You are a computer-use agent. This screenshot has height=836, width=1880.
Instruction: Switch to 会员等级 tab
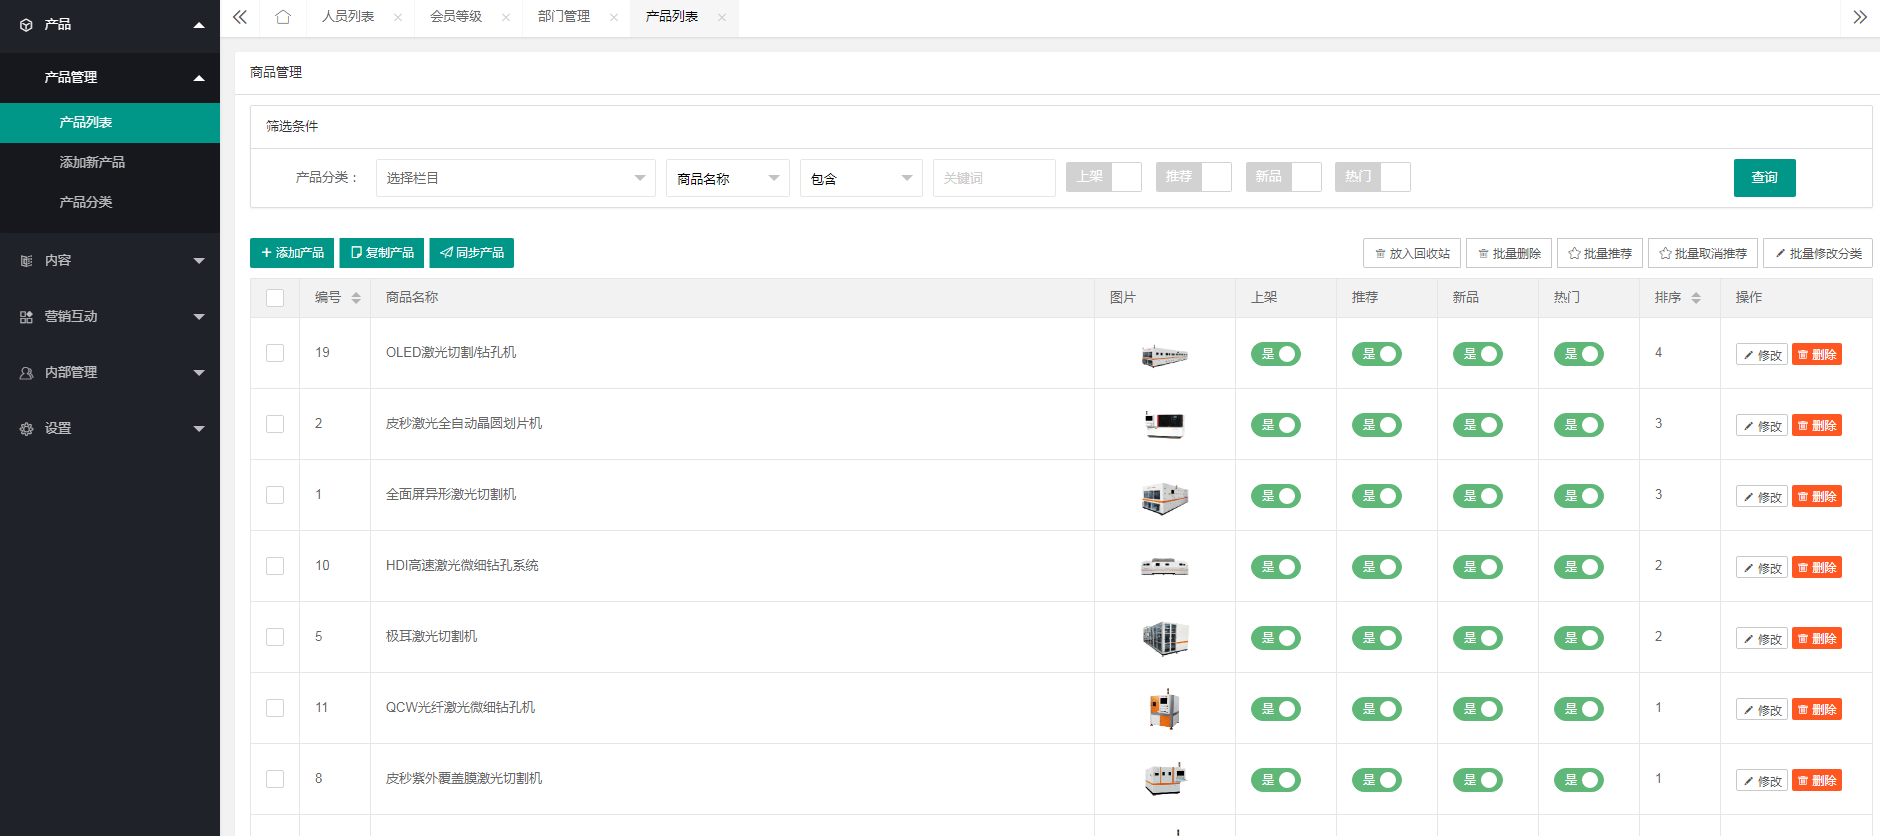(456, 17)
